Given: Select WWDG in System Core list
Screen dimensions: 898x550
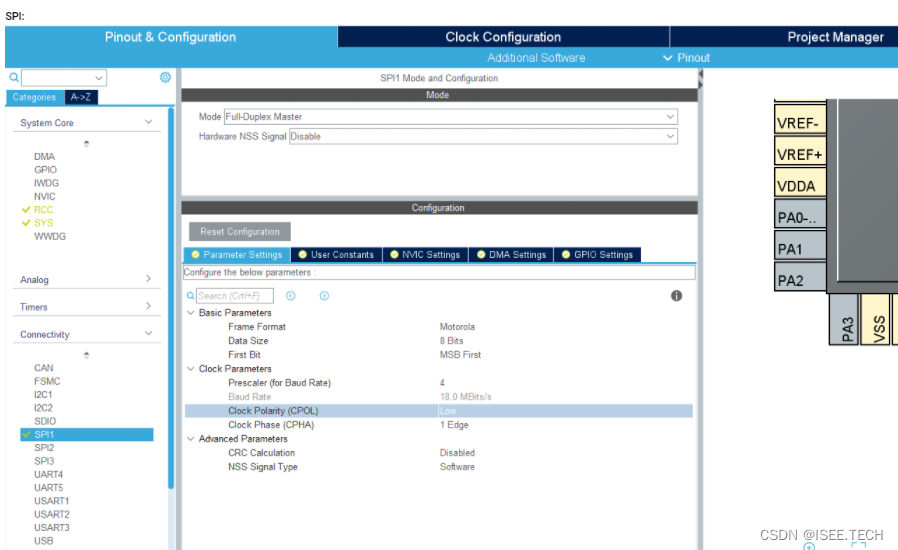Looking at the screenshot, I should [x=50, y=236].
